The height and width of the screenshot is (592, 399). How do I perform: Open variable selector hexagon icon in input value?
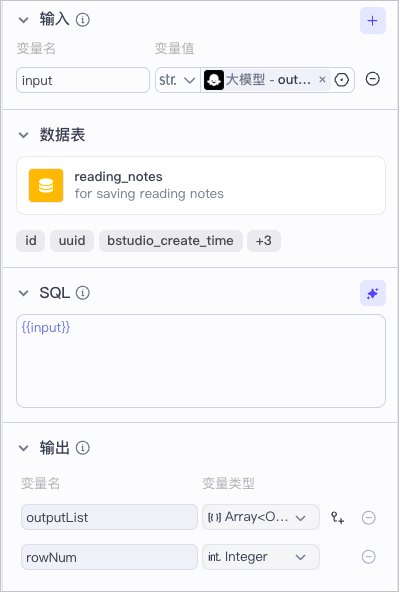pyautogui.click(x=342, y=80)
